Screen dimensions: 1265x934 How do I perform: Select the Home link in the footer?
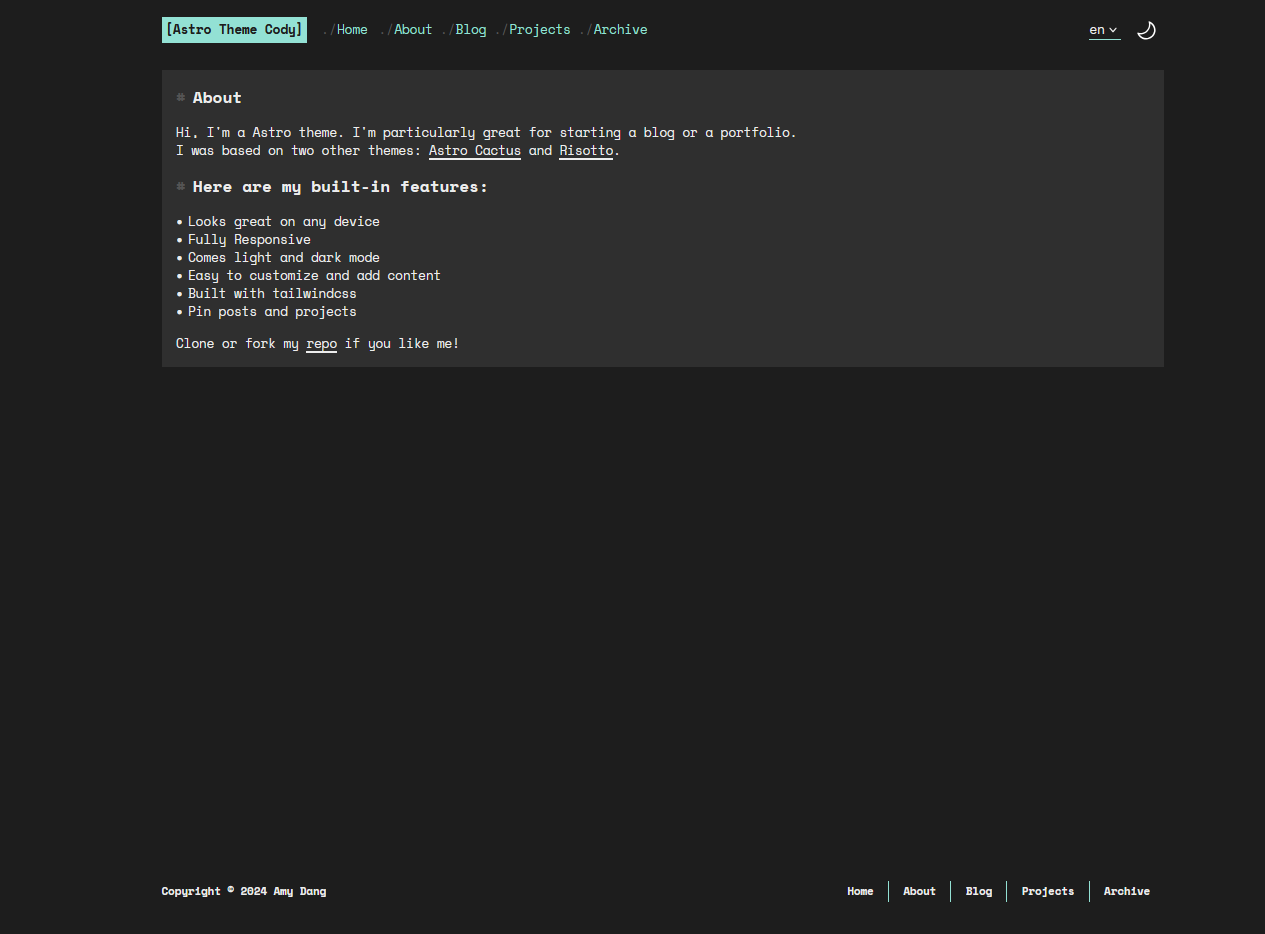[860, 891]
